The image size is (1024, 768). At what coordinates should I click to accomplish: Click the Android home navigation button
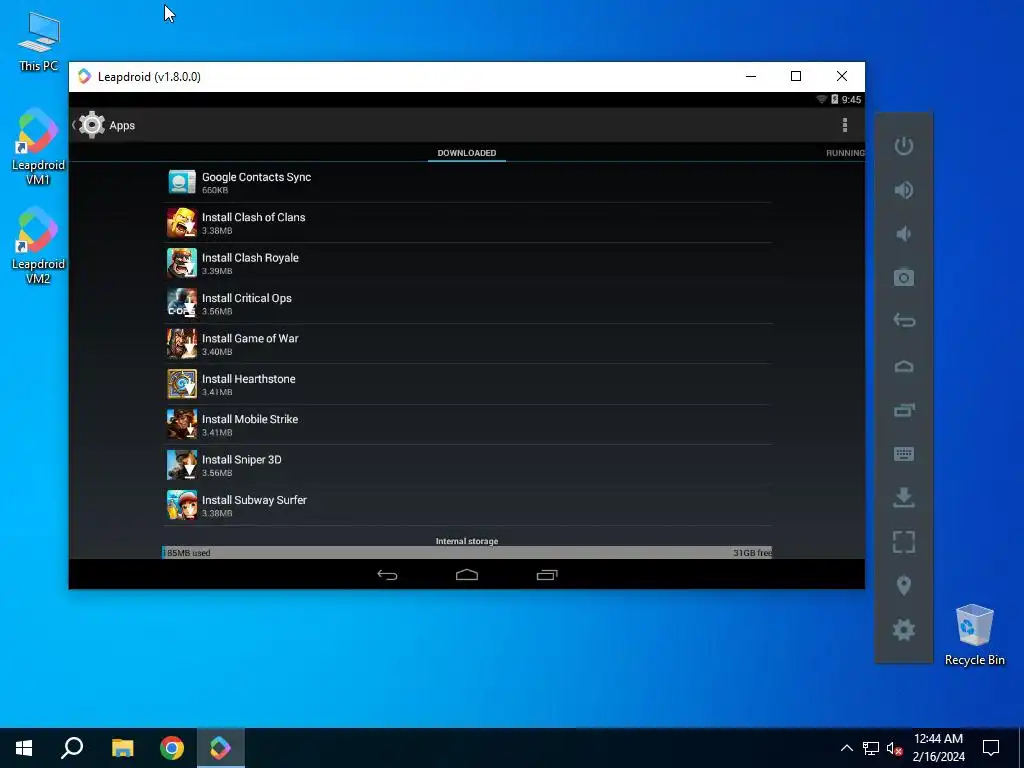[467, 575]
